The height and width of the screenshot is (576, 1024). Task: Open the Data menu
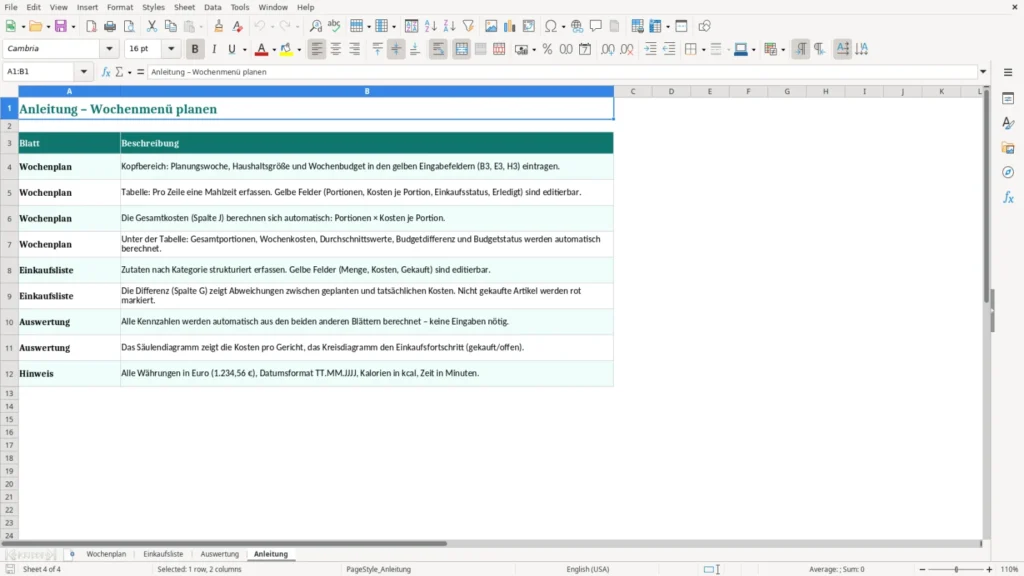coord(213,7)
